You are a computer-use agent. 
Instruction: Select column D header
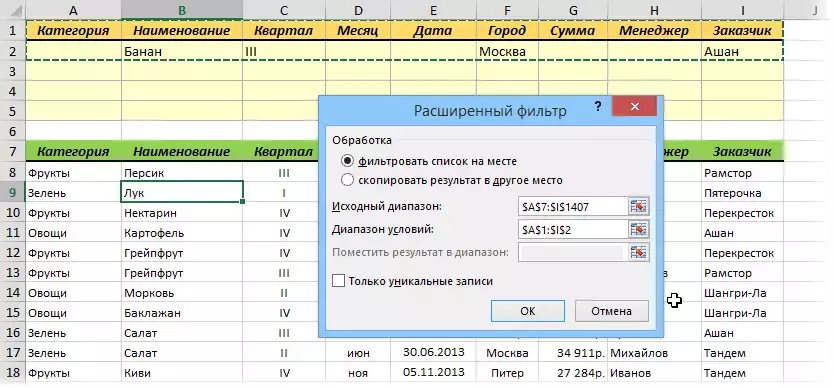point(358,10)
